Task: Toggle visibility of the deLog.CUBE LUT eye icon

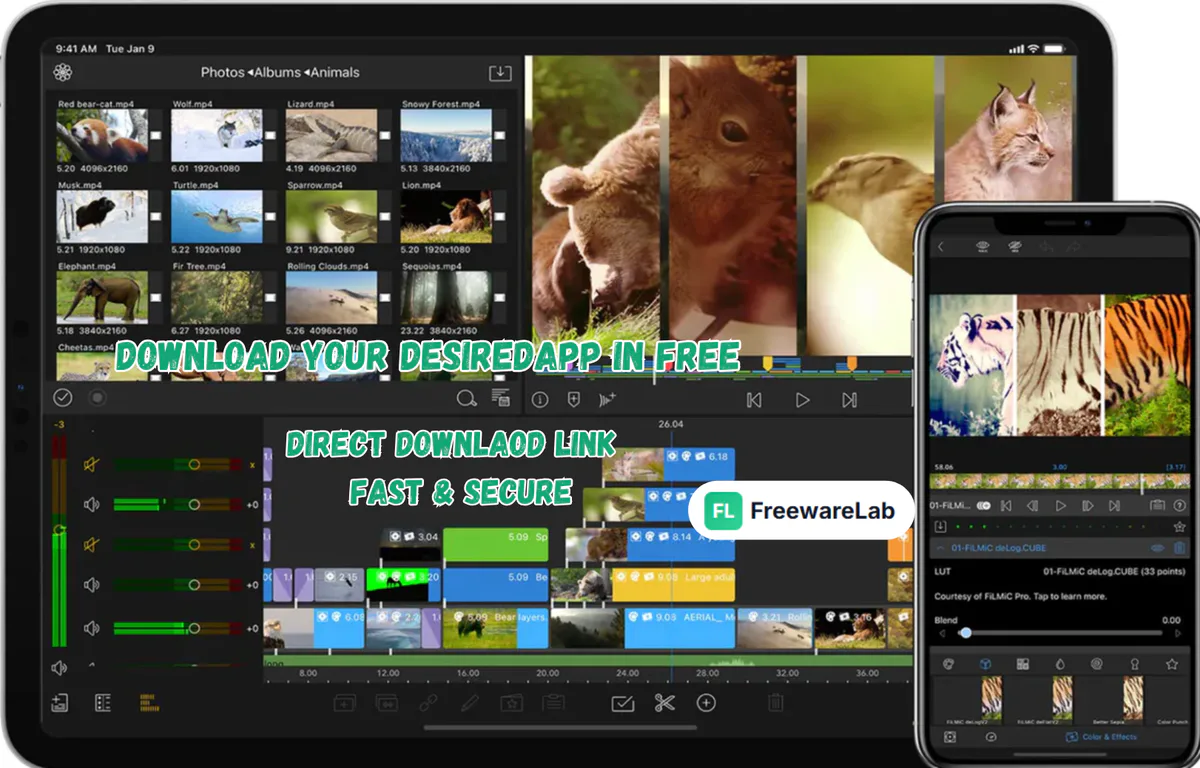Action: tap(1158, 548)
